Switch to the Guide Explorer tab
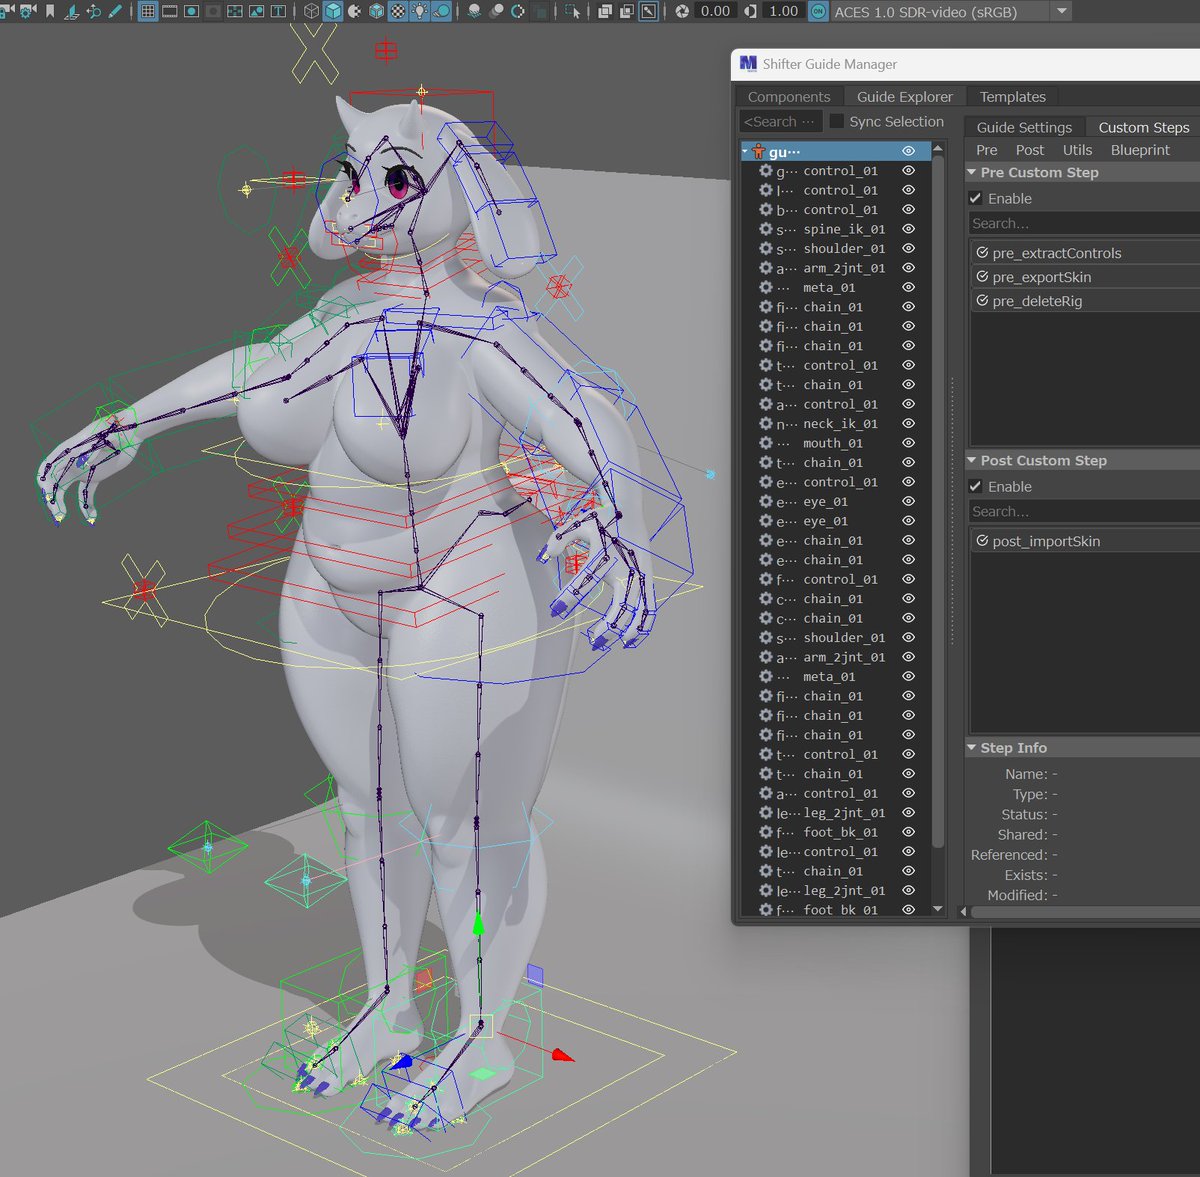The width and height of the screenshot is (1200, 1177). click(905, 97)
